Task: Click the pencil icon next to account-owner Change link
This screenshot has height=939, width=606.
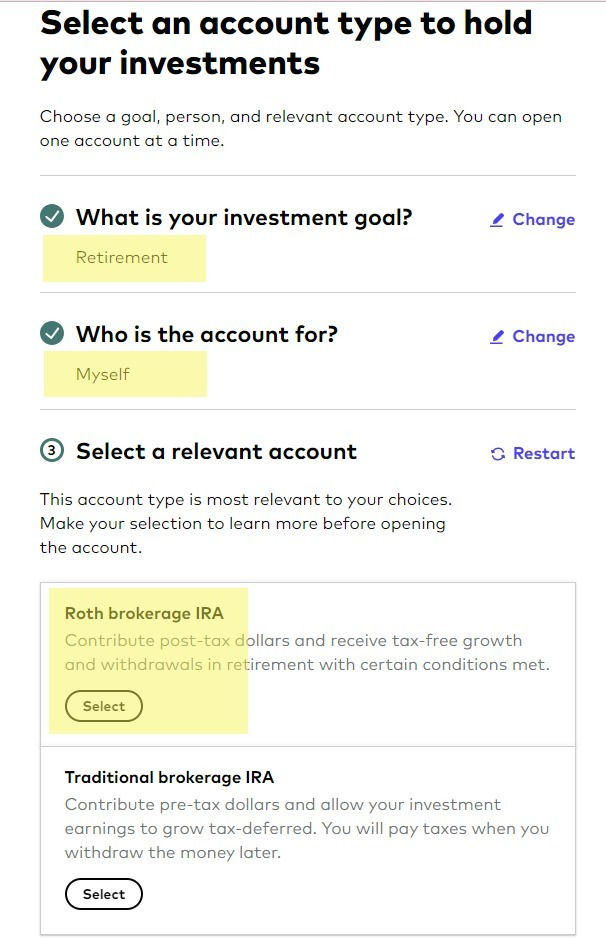Action: coord(498,336)
